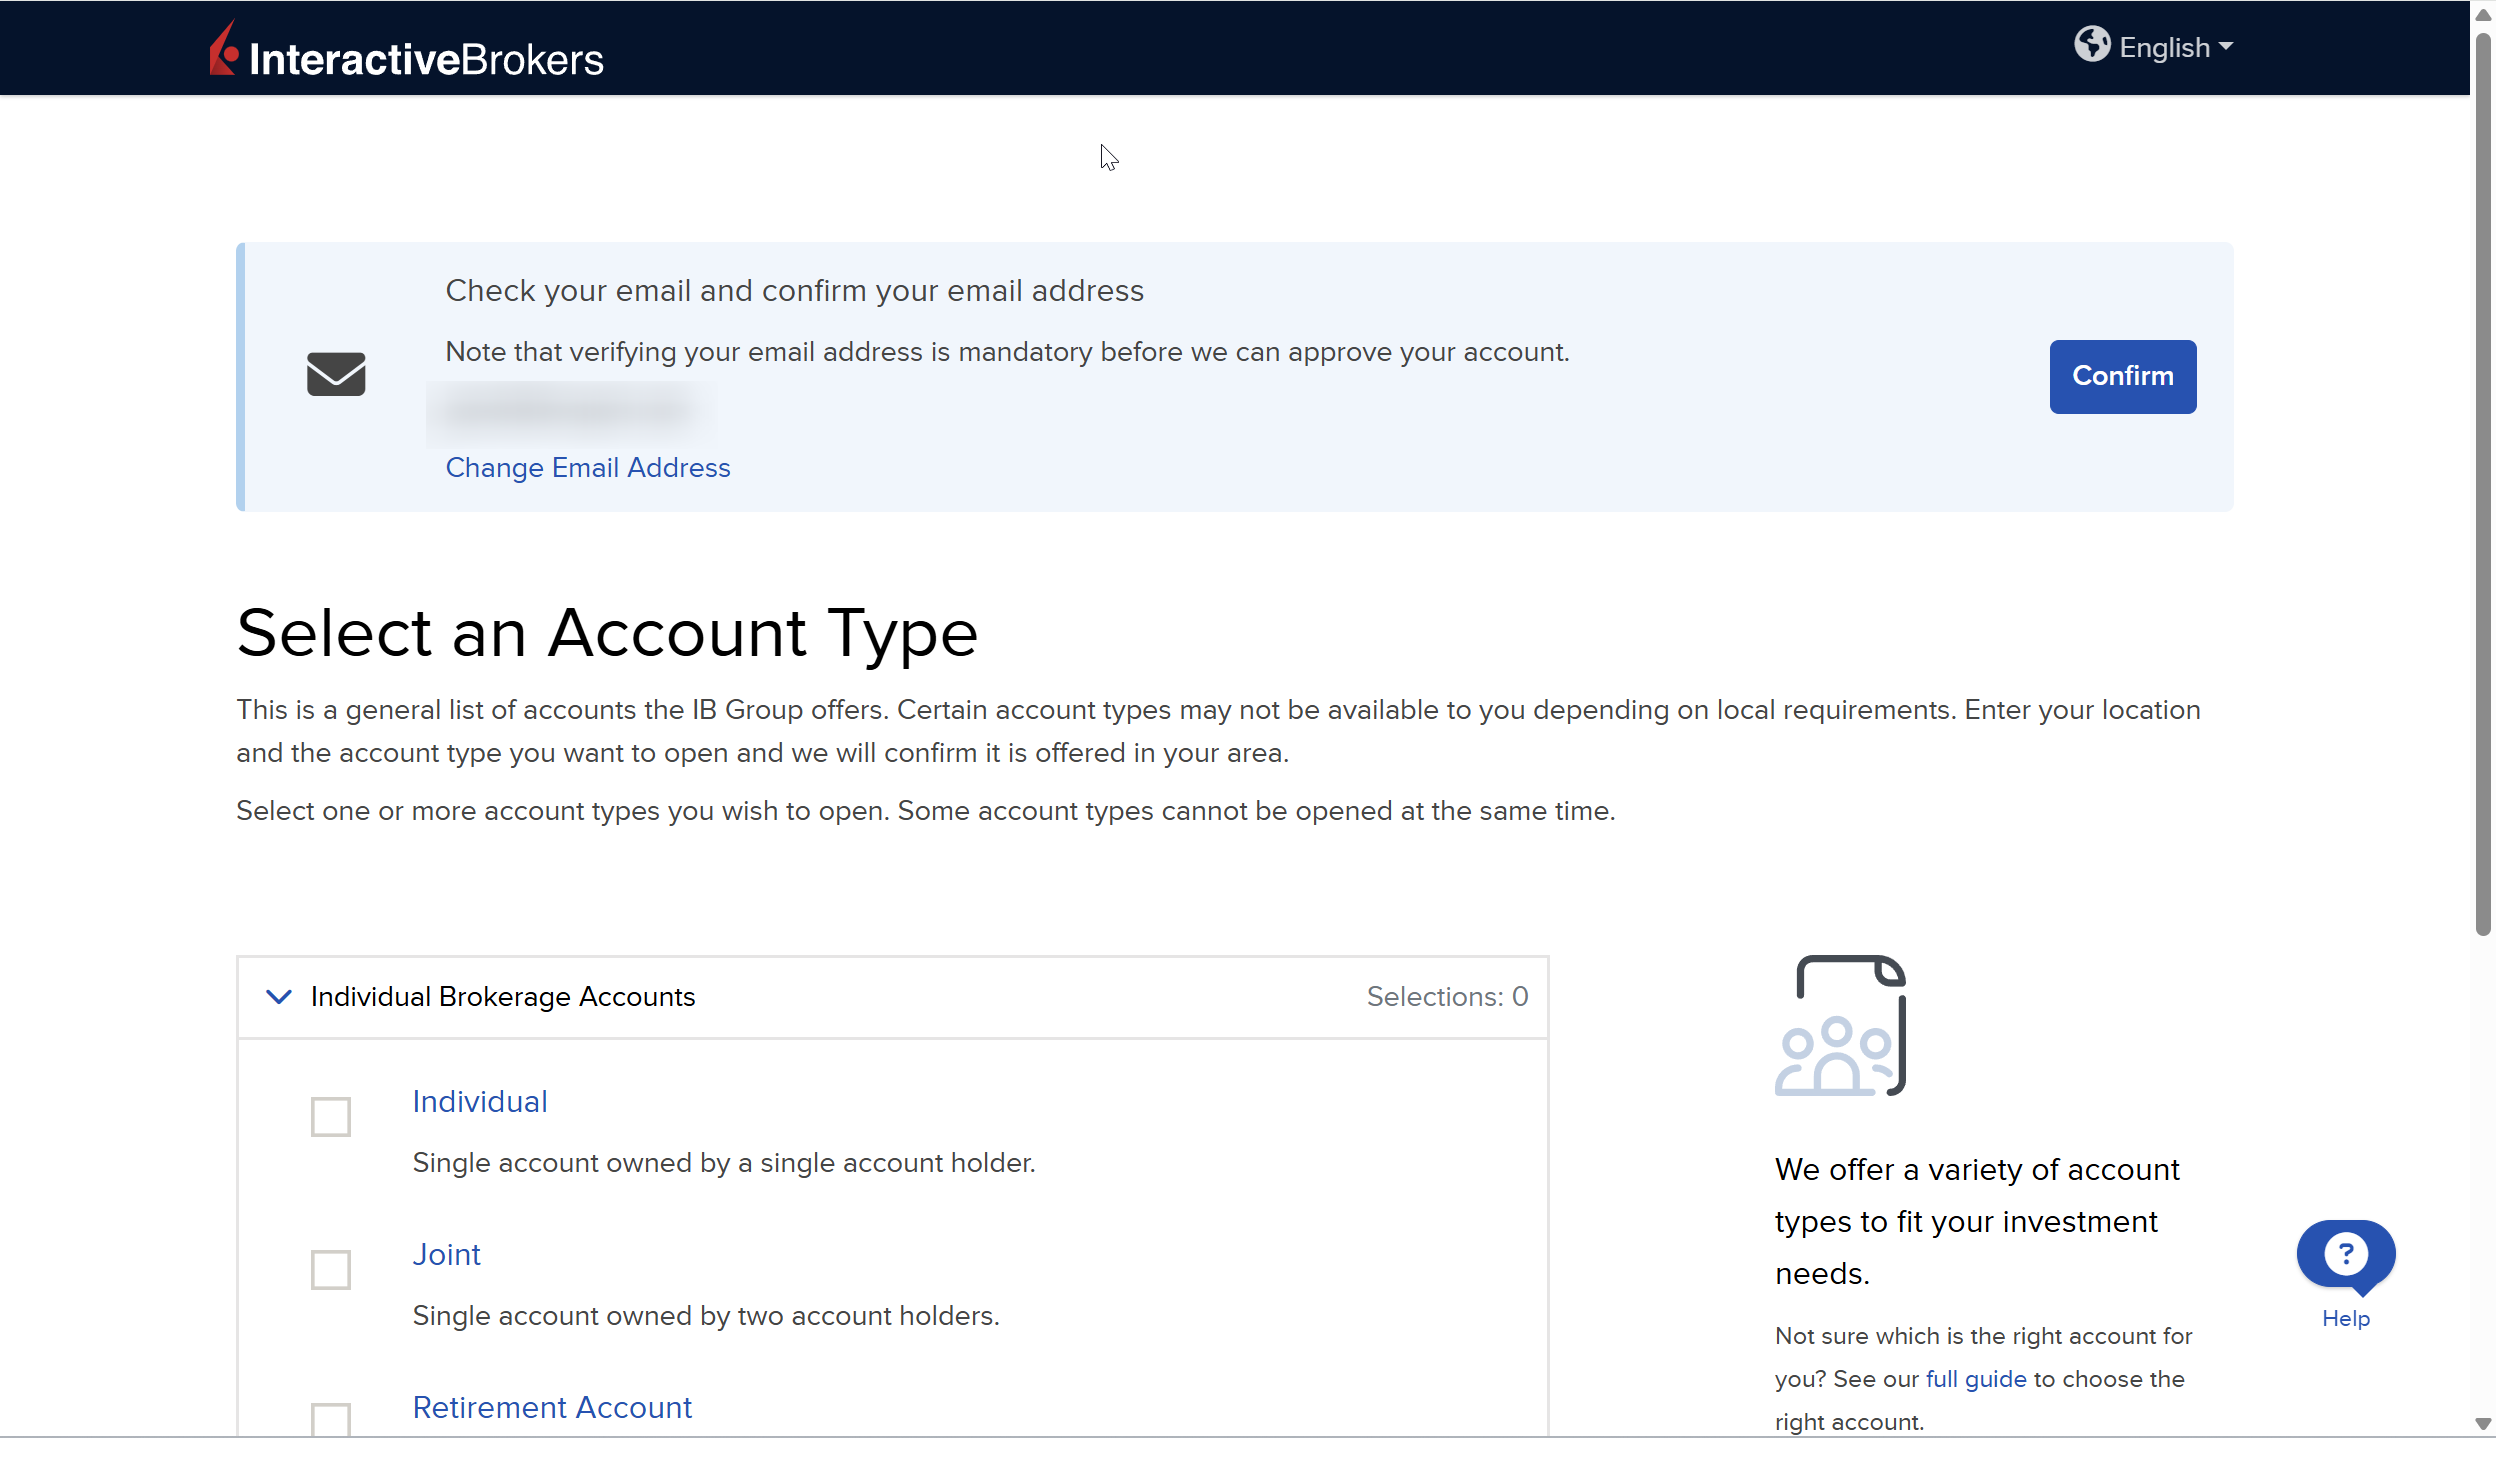Check the Individual account checkbox

(330, 1117)
